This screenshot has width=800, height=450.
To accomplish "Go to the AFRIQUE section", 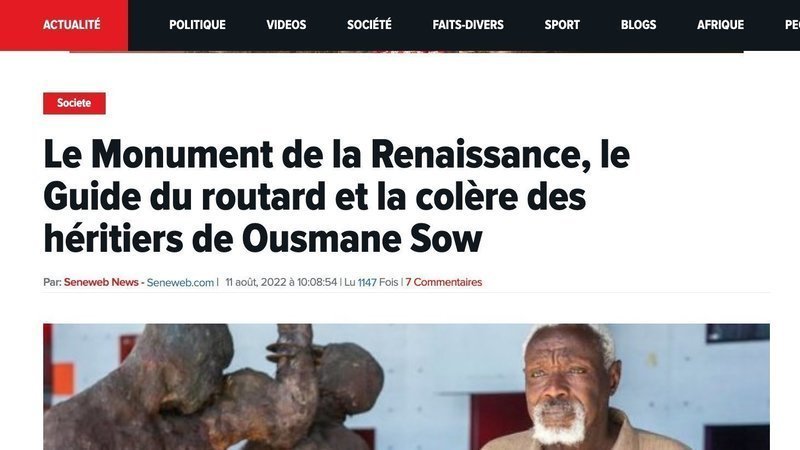I will coord(720,25).
